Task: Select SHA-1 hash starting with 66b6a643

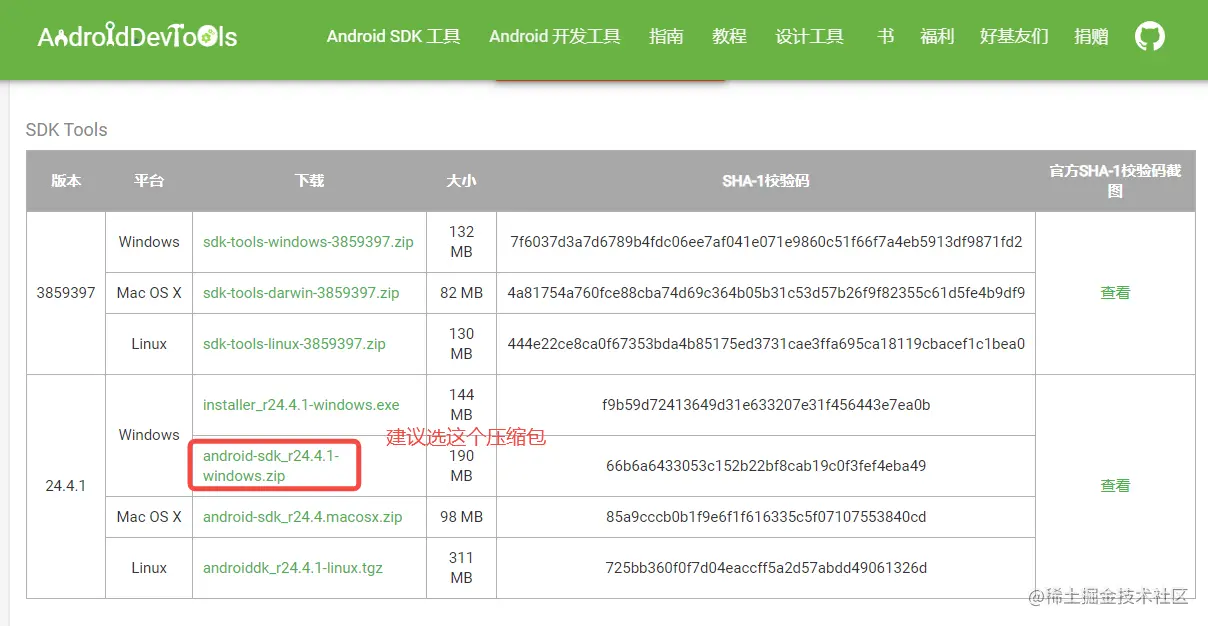Action: [x=766, y=466]
